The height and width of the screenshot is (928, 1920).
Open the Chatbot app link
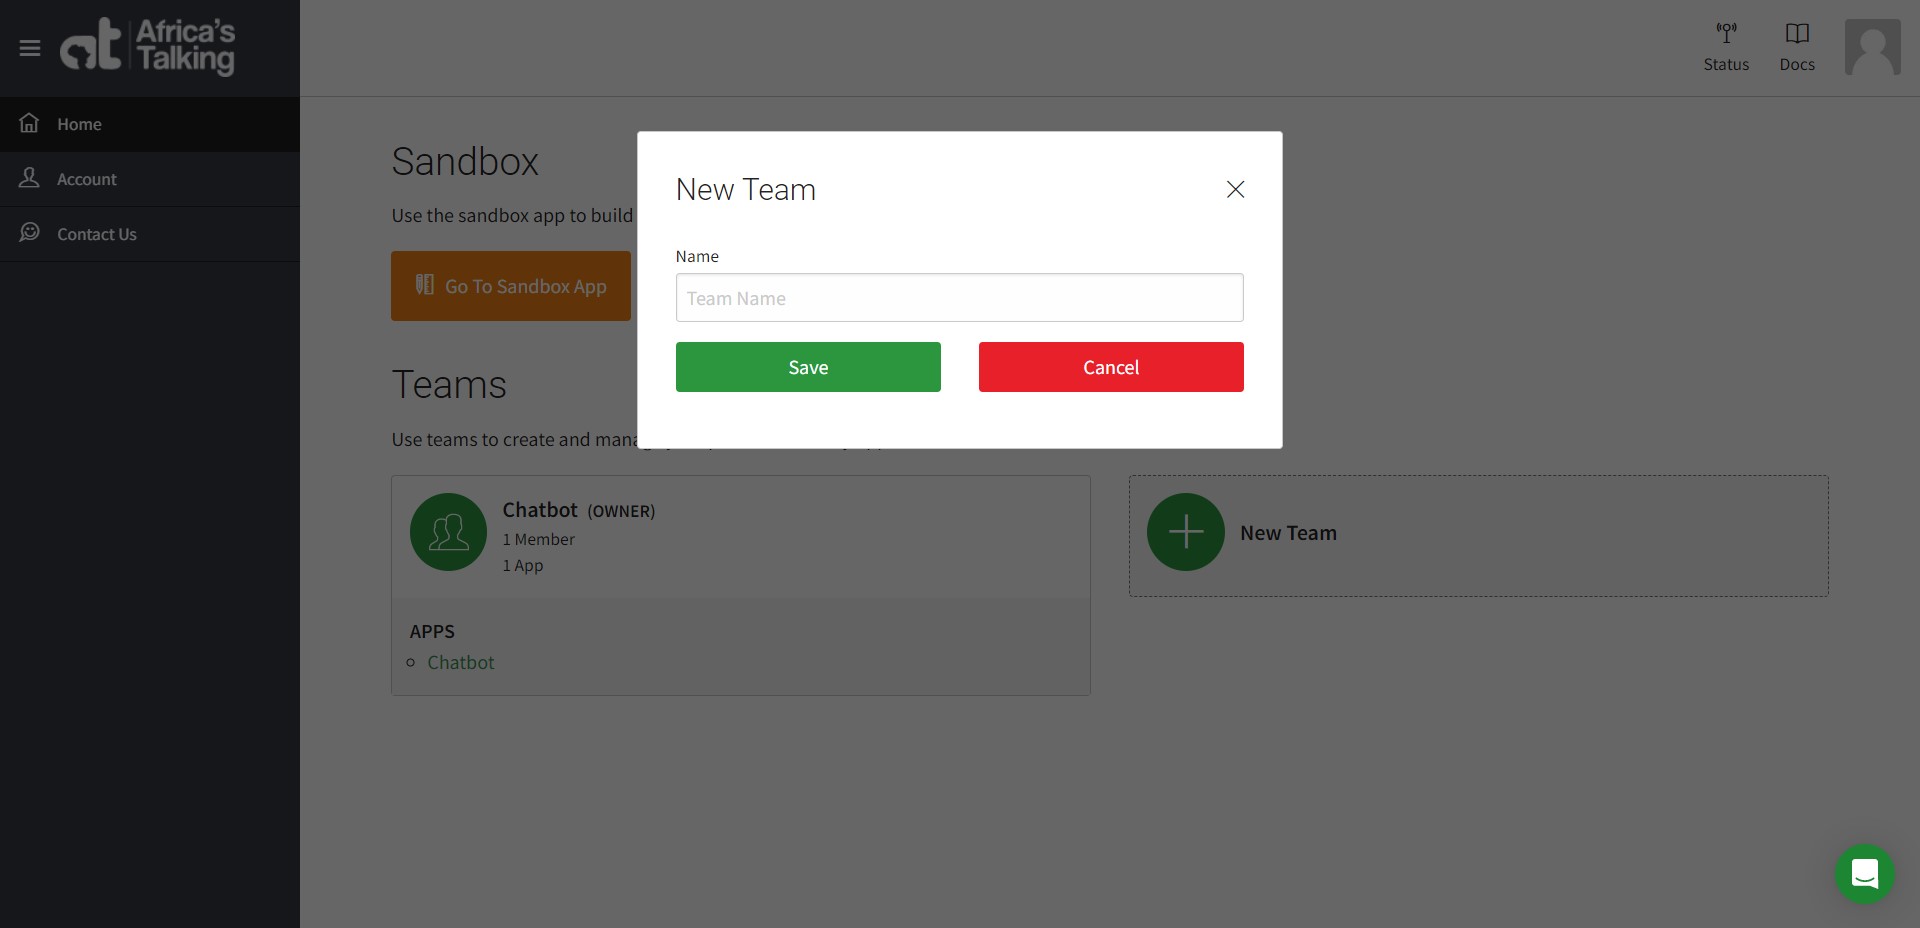coord(460,662)
